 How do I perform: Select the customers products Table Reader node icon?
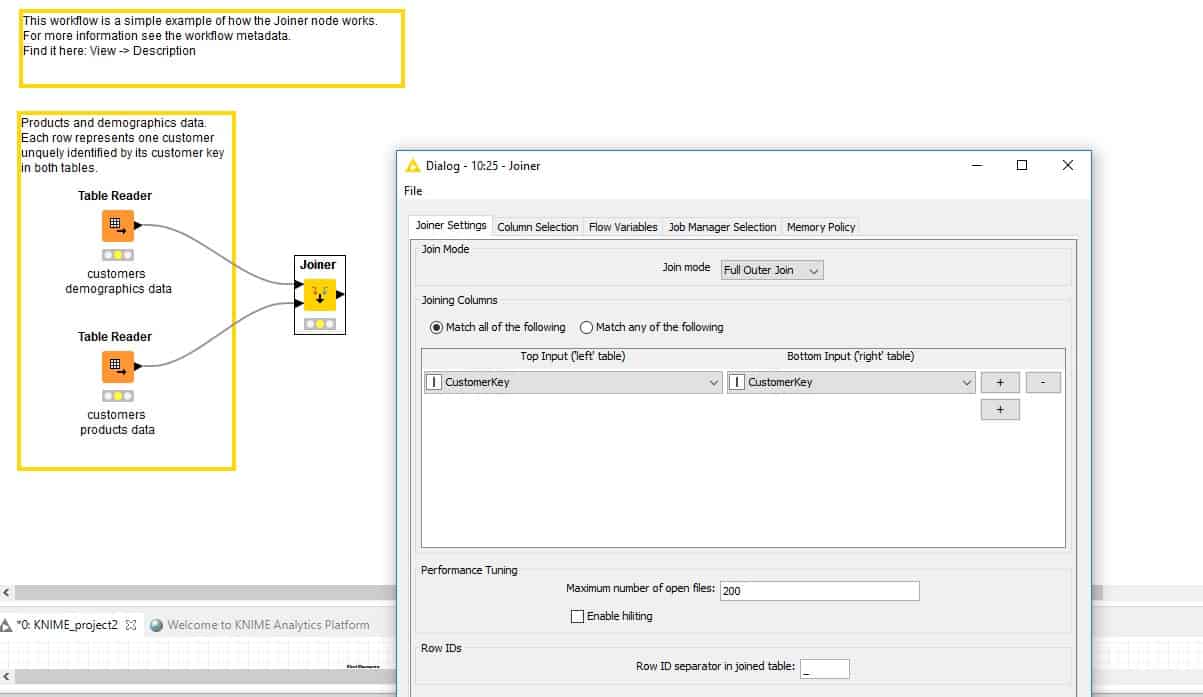pos(118,367)
